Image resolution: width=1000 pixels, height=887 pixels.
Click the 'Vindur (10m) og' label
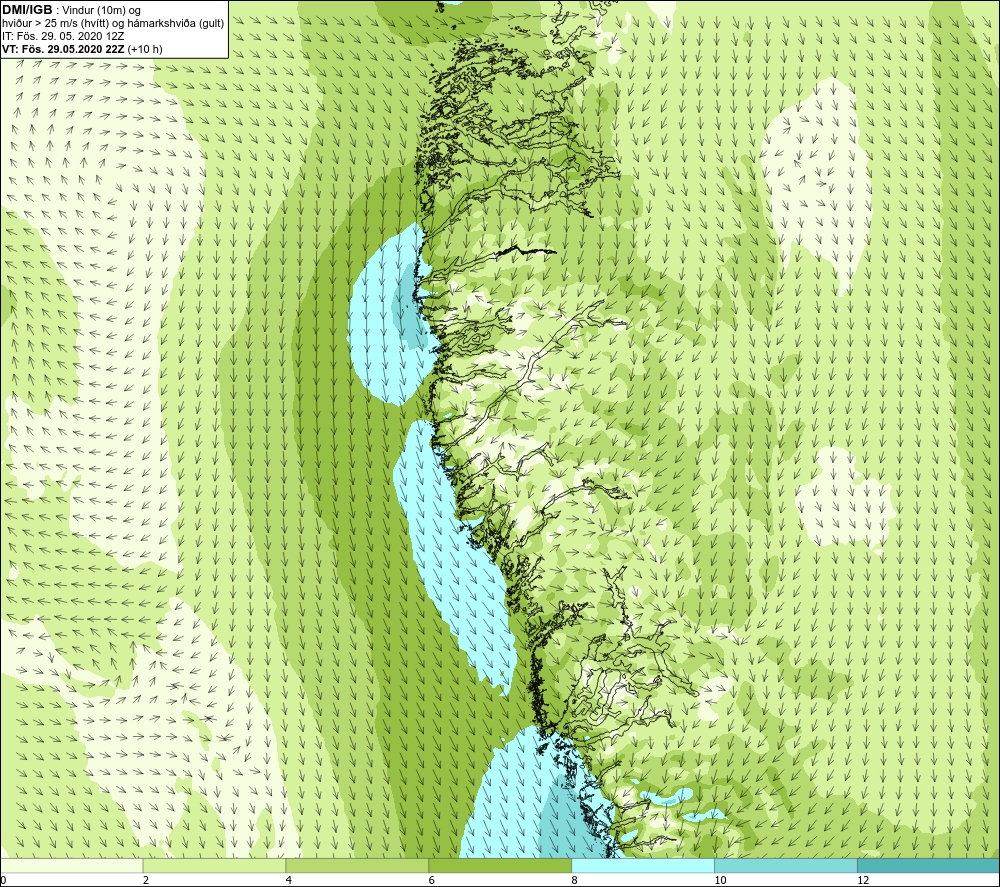pos(101,10)
